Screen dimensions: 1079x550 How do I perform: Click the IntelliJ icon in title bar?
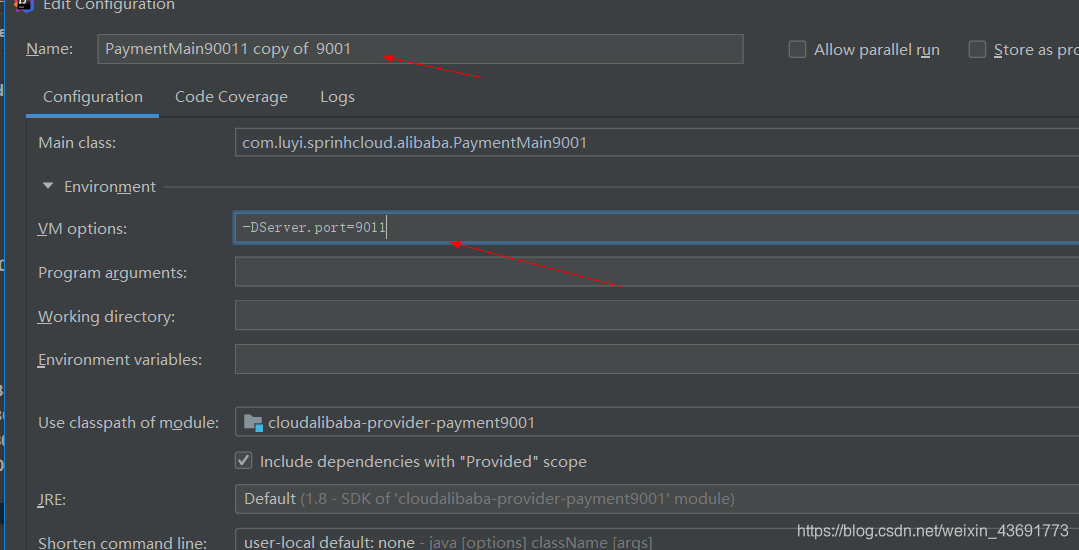[24, 5]
